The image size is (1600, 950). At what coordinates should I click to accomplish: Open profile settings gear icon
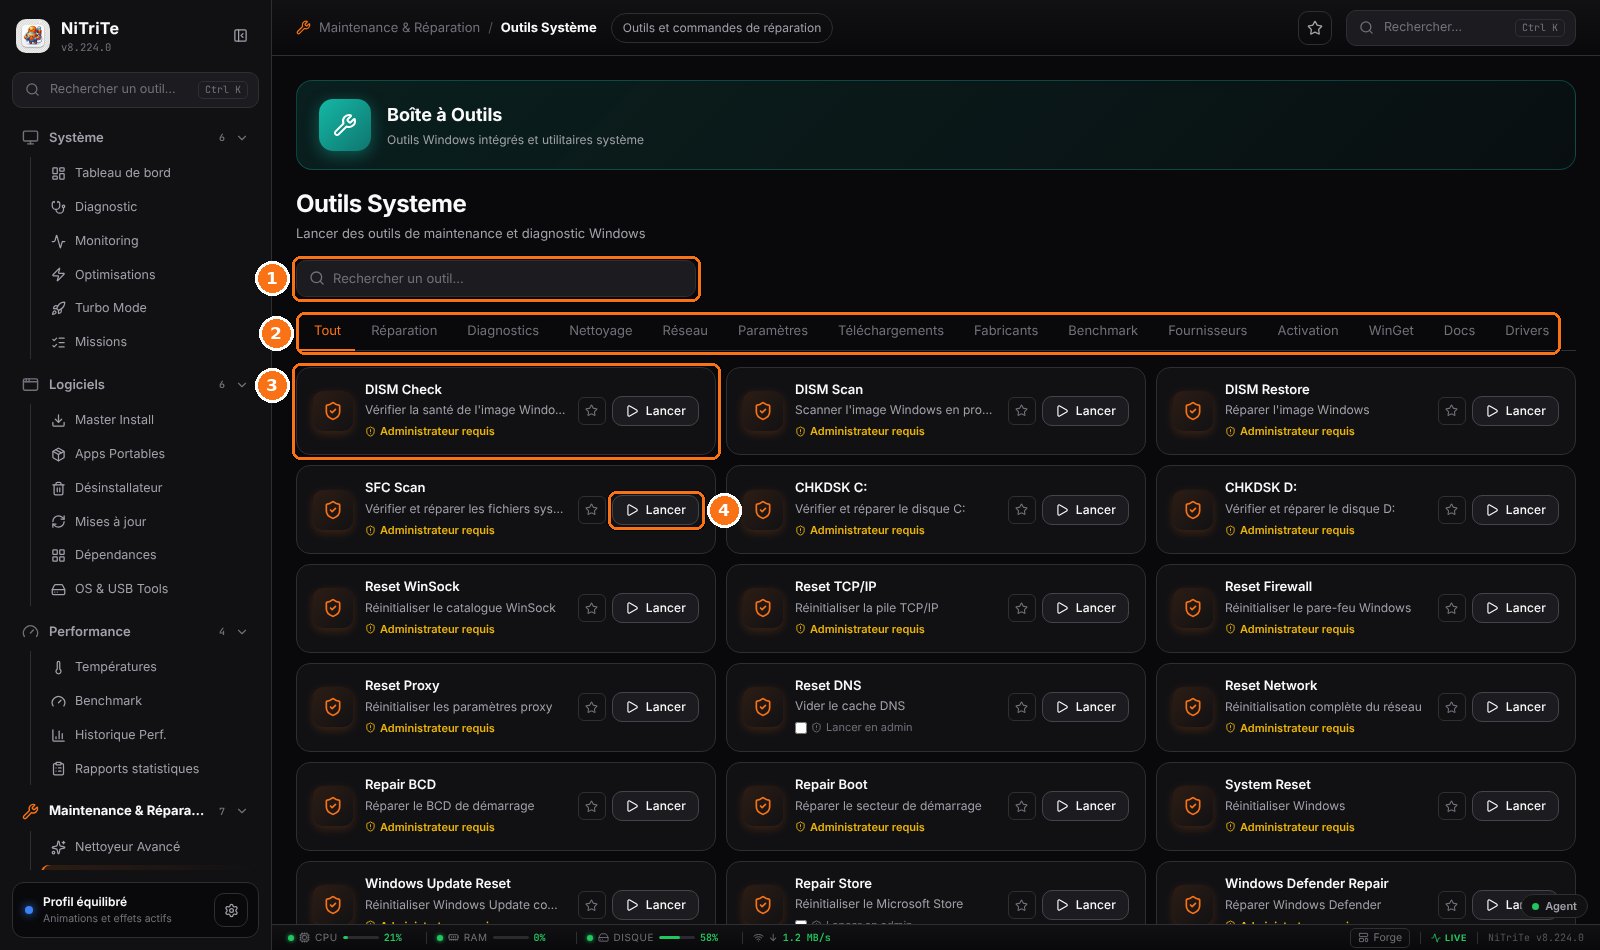pyautogui.click(x=231, y=910)
